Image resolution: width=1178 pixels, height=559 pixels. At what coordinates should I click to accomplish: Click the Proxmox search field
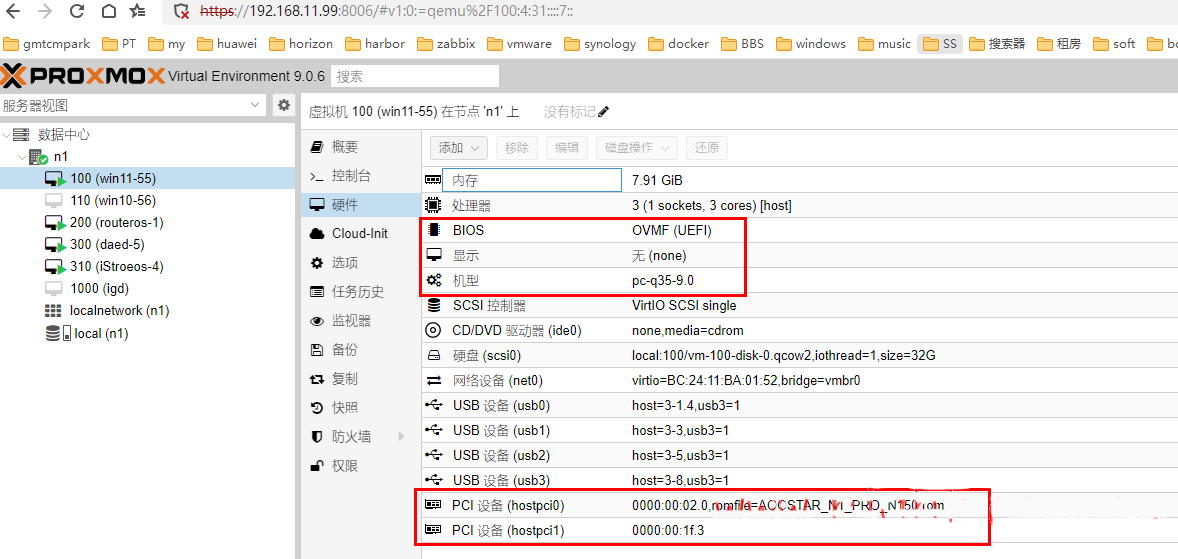point(415,76)
